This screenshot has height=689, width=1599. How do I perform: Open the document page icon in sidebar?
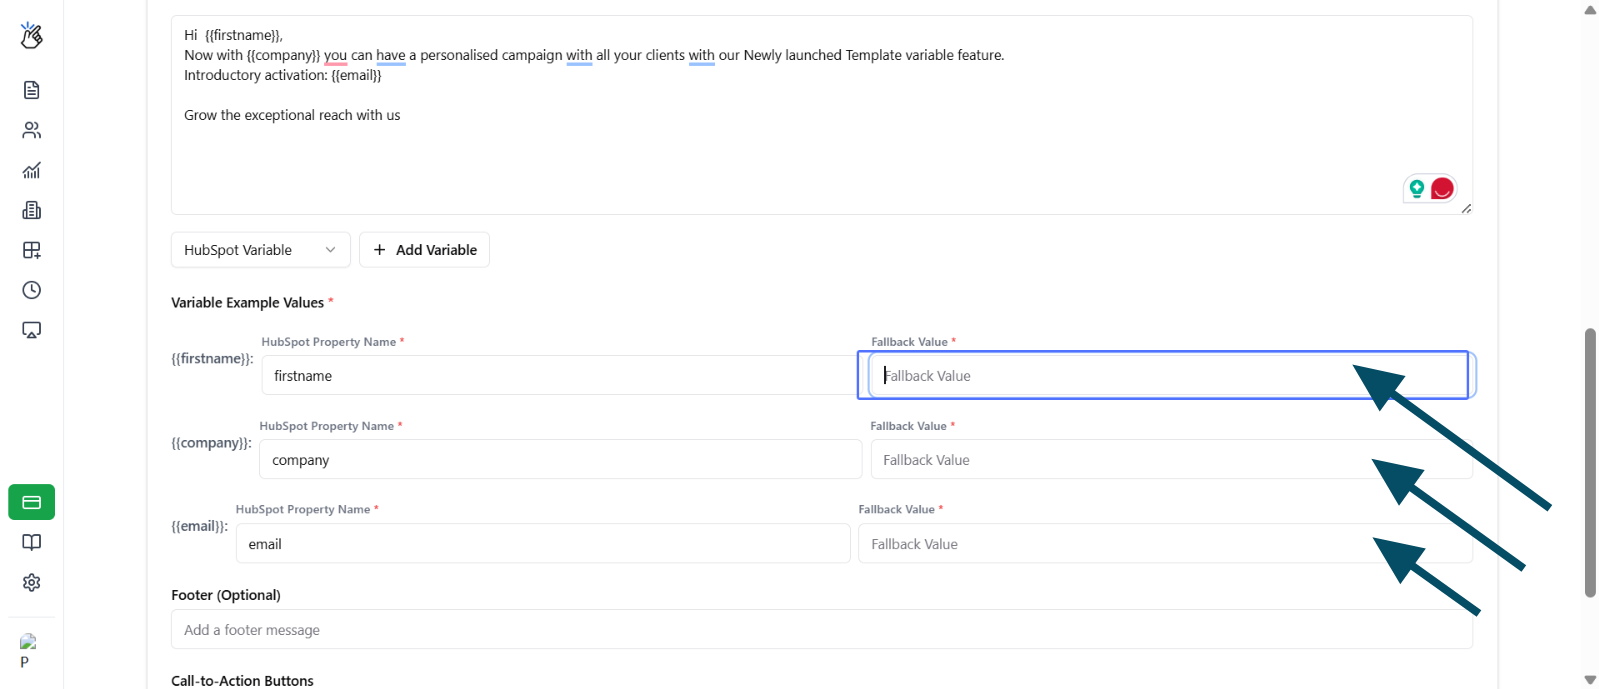coord(32,90)
